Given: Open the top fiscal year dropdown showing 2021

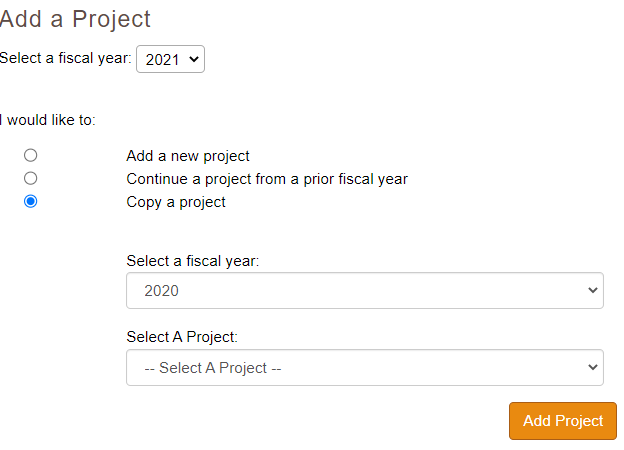Looking at the screenshot, I should [170, 59].
